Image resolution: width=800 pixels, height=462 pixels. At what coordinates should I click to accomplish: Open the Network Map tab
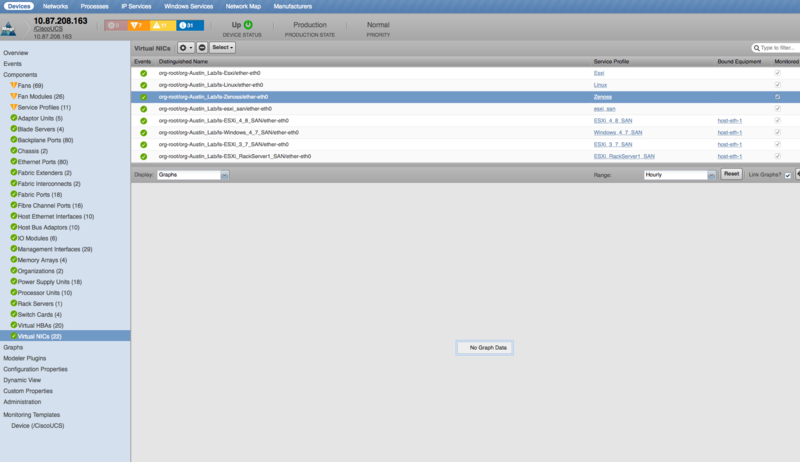tap(243, 6)
